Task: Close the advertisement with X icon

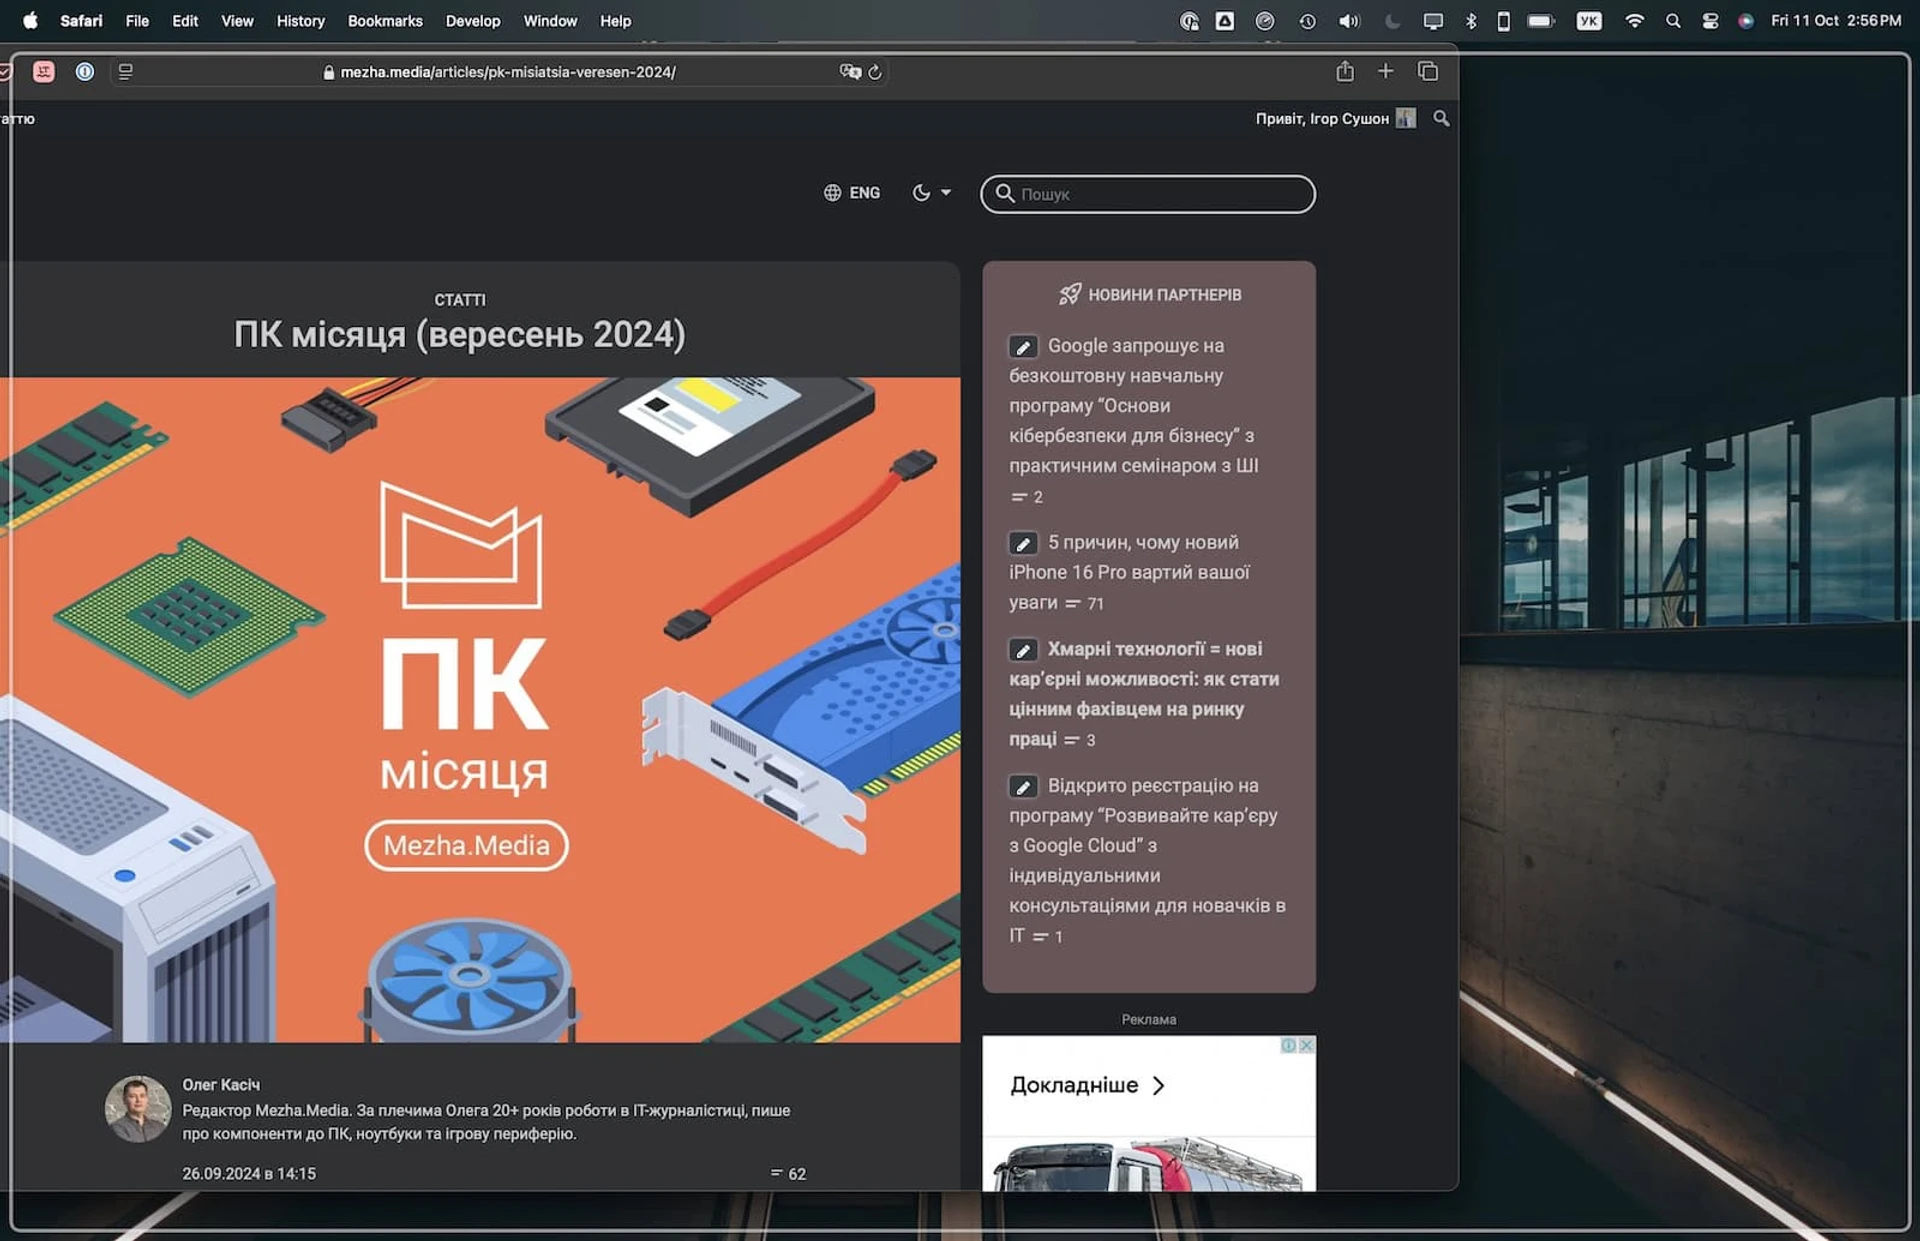Action: [1306, 1045]
